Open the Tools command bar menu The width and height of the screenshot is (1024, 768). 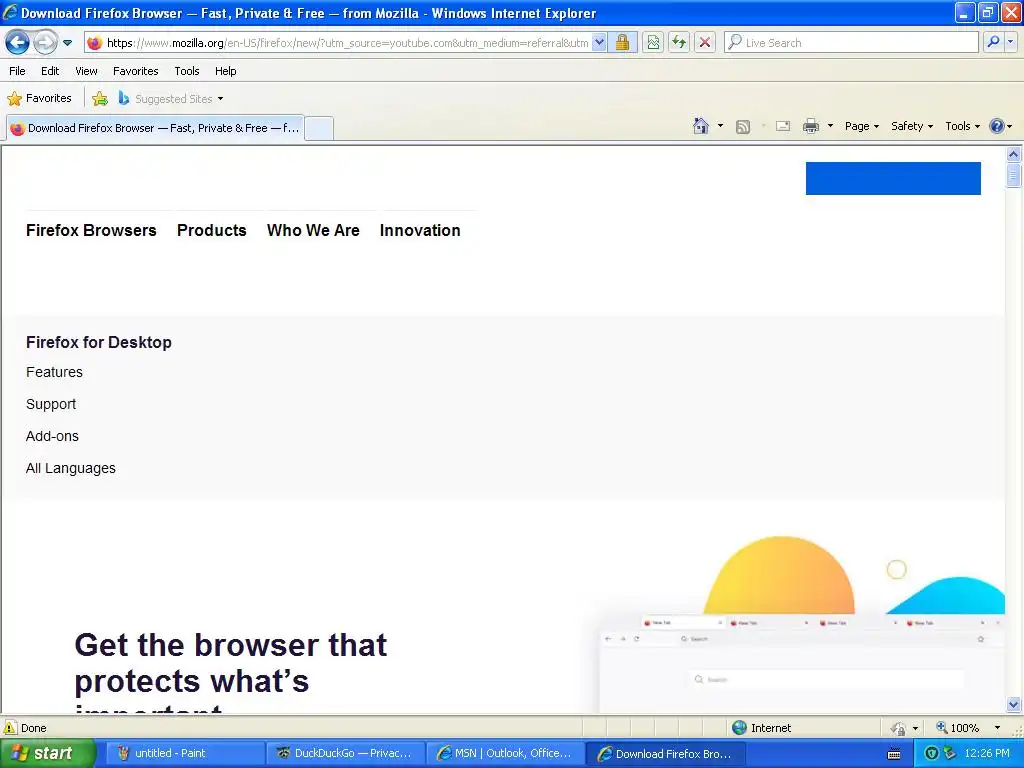pyautogui.click(x=962, y=126)
